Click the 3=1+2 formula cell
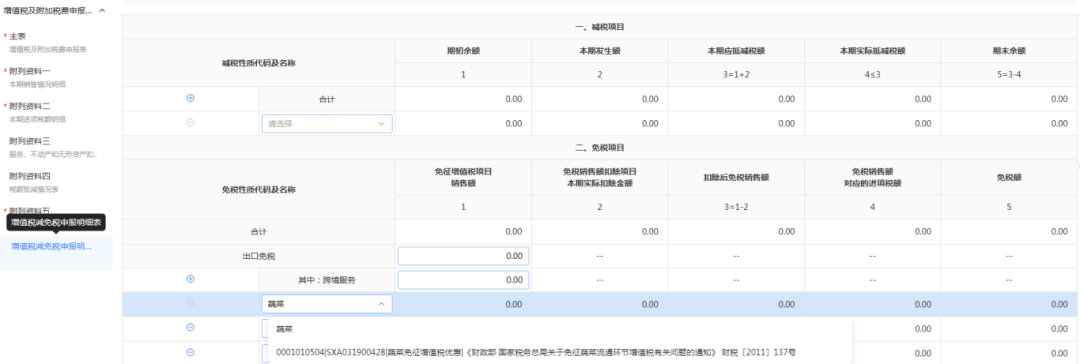The image size is (1080, 364). coord(736,74)
